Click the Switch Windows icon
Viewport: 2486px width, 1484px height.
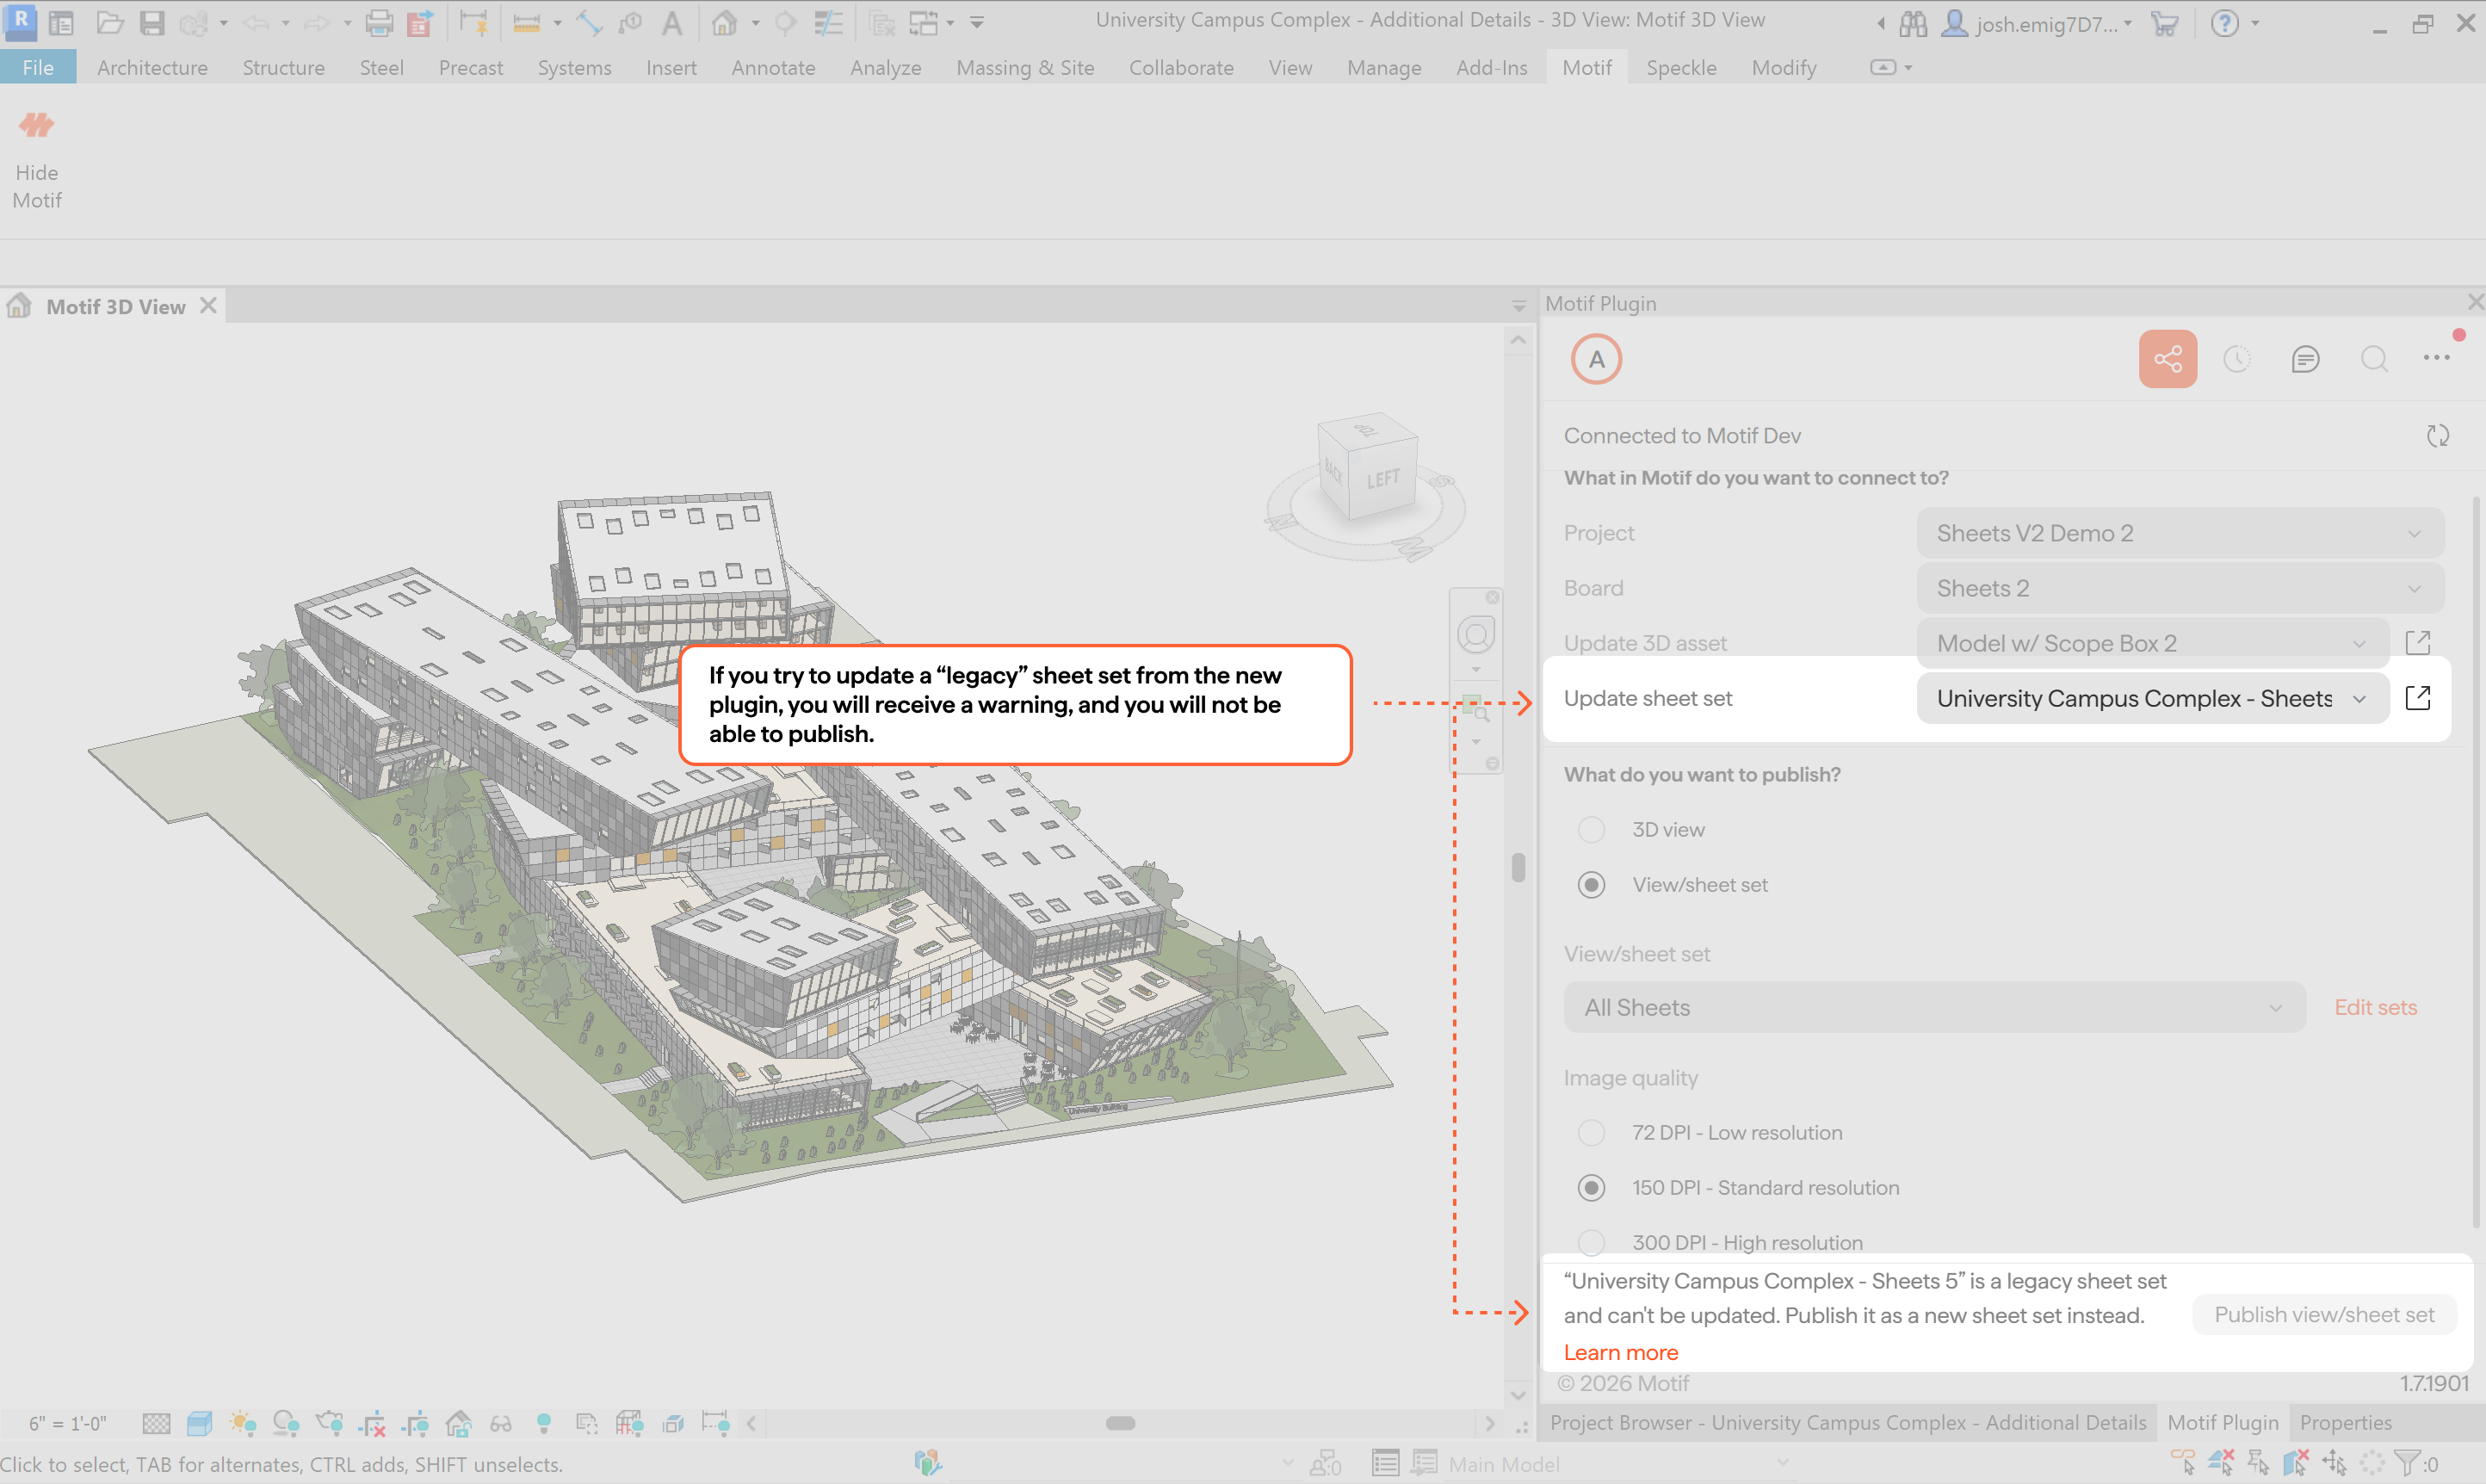(x=923, y=22)
